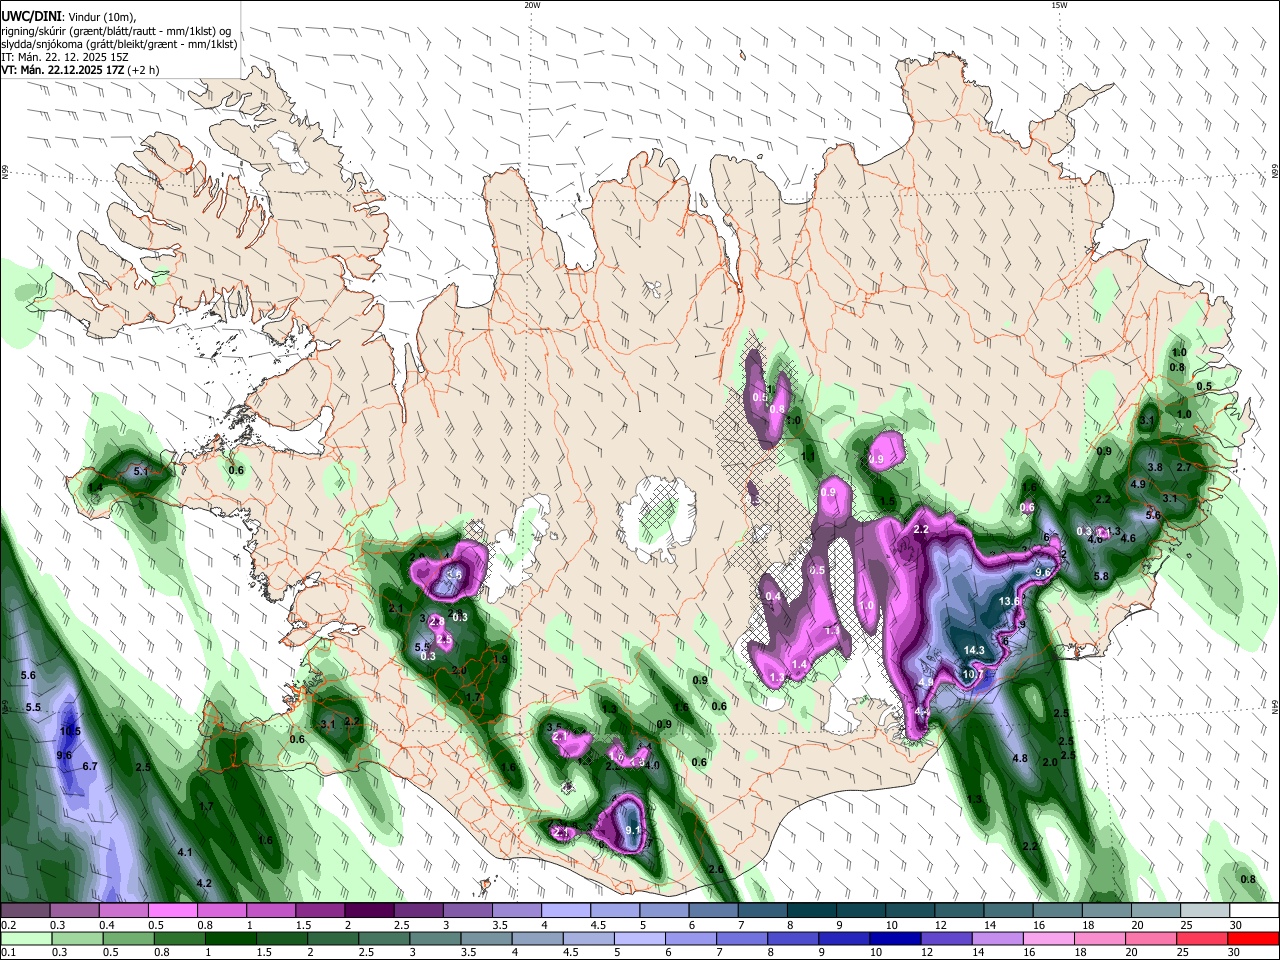Click the 13.6 precipitation value on the map

pos(1010,601)
